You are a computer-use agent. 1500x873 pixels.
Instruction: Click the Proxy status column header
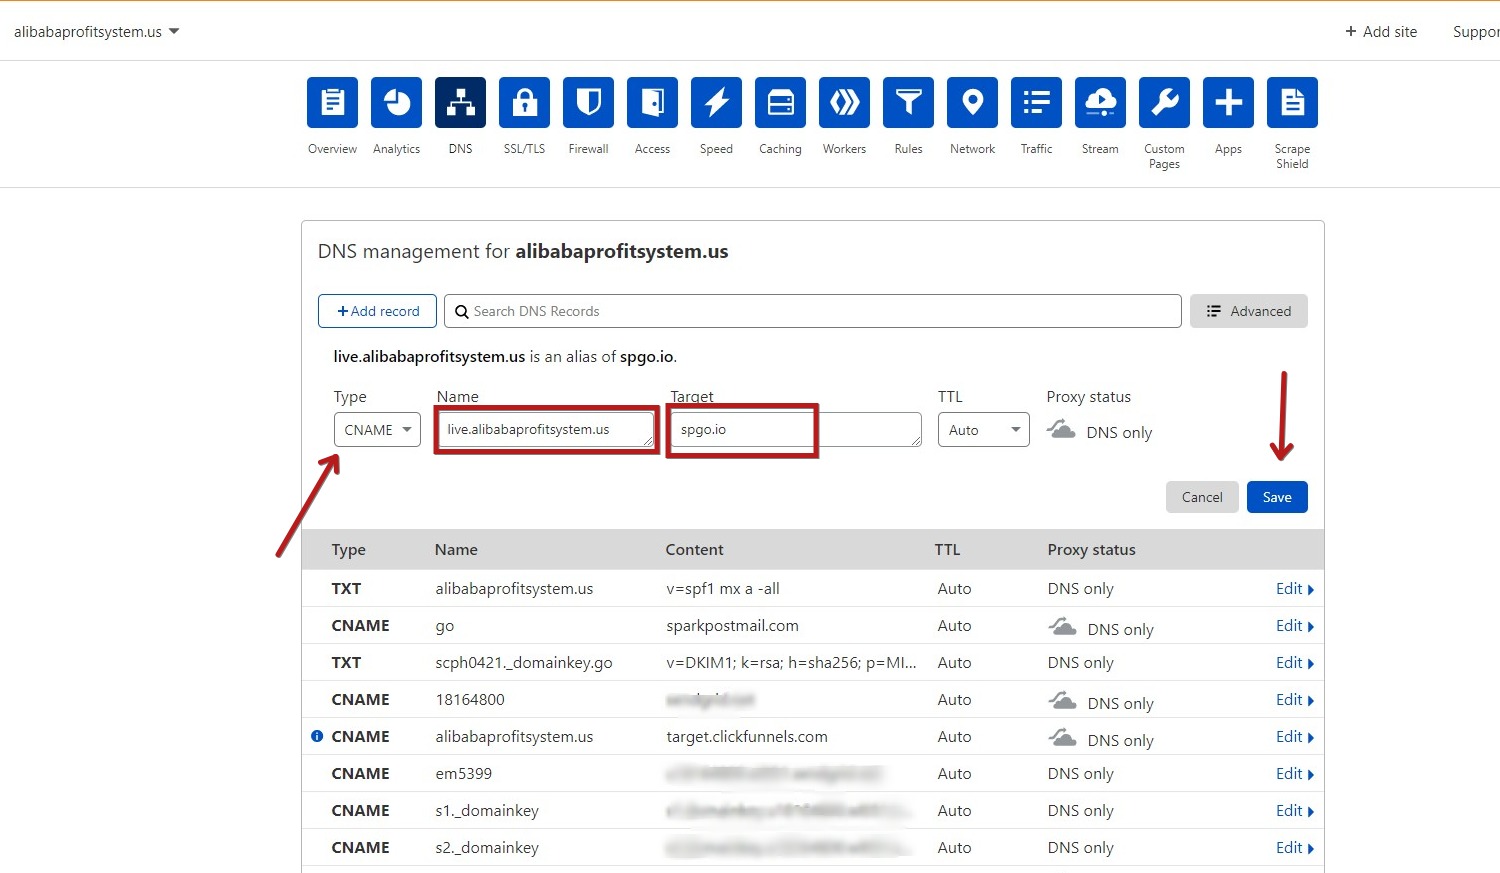[x=1091, y=550]
